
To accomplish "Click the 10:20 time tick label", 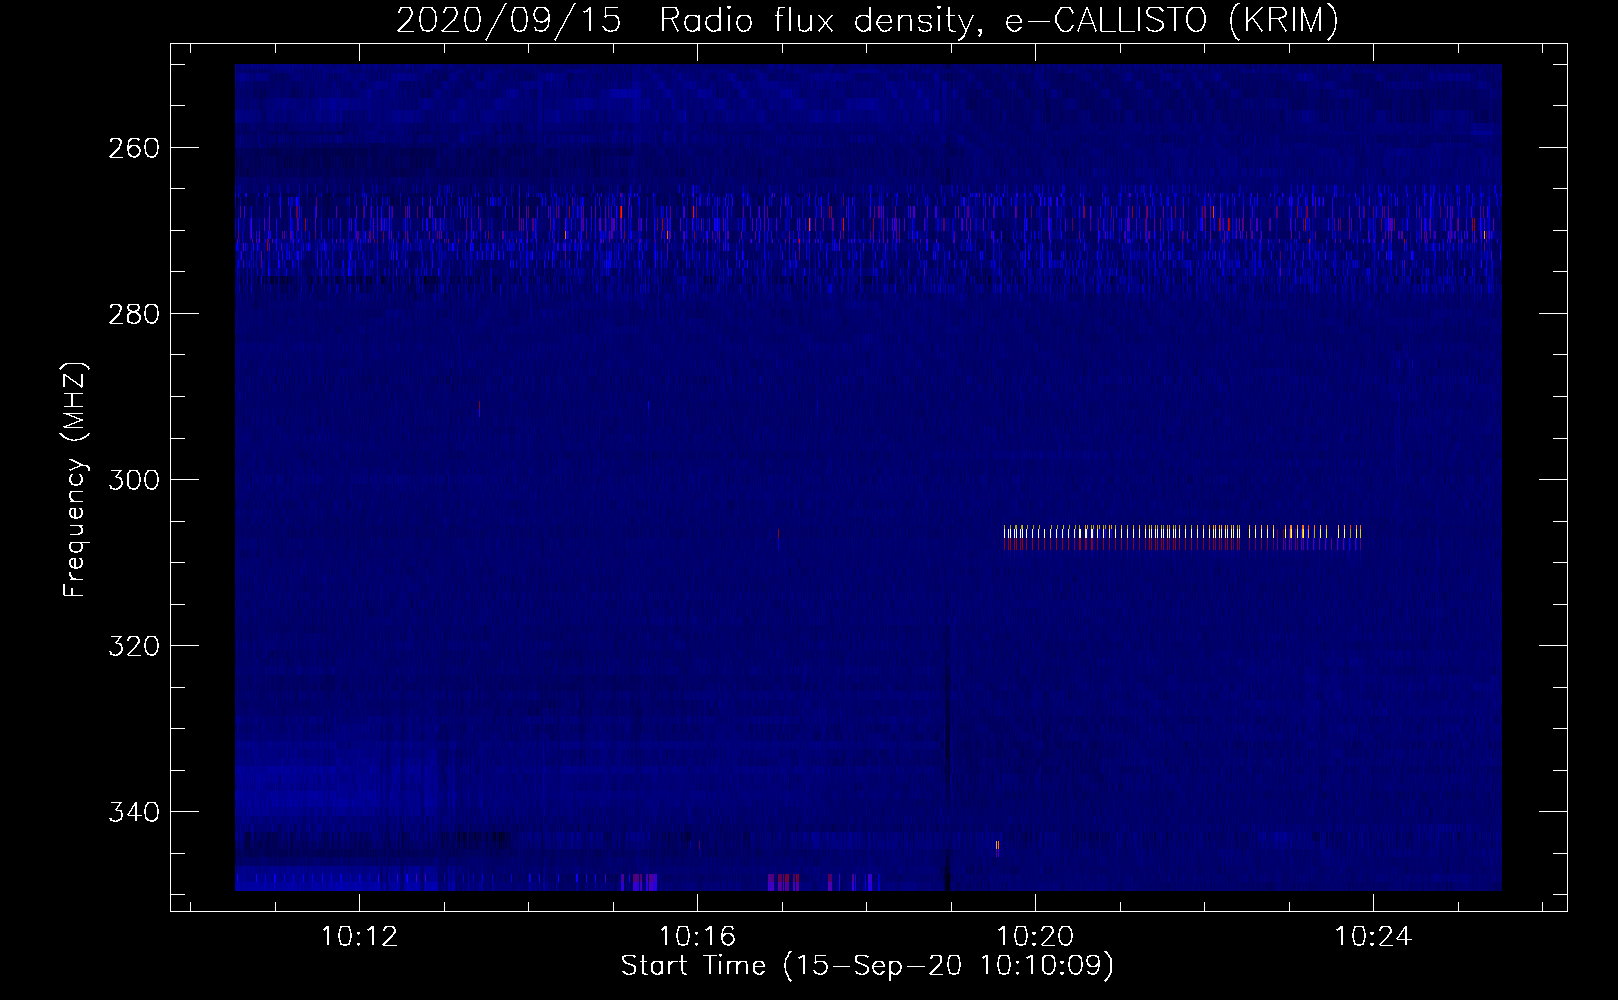I will pos(1035,936).
